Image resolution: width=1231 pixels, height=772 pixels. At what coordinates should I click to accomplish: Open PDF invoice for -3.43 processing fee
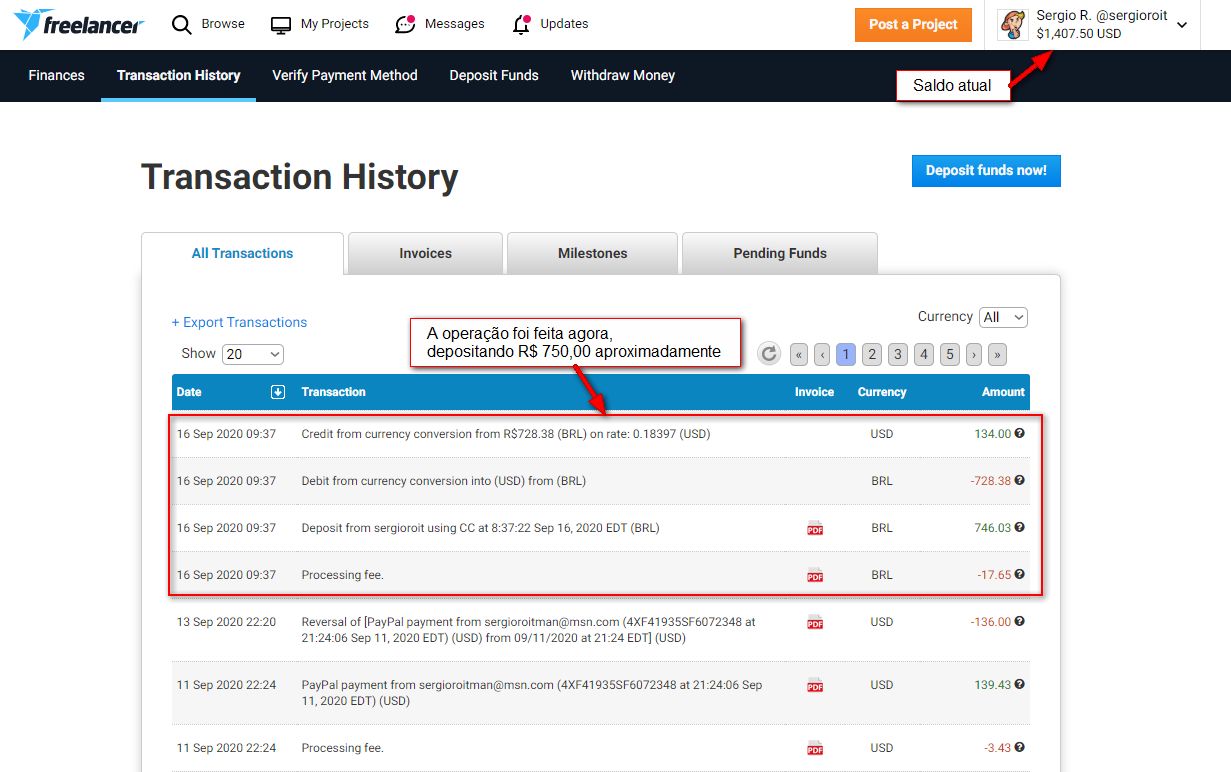pyautogui.click(x=815, y=748)
